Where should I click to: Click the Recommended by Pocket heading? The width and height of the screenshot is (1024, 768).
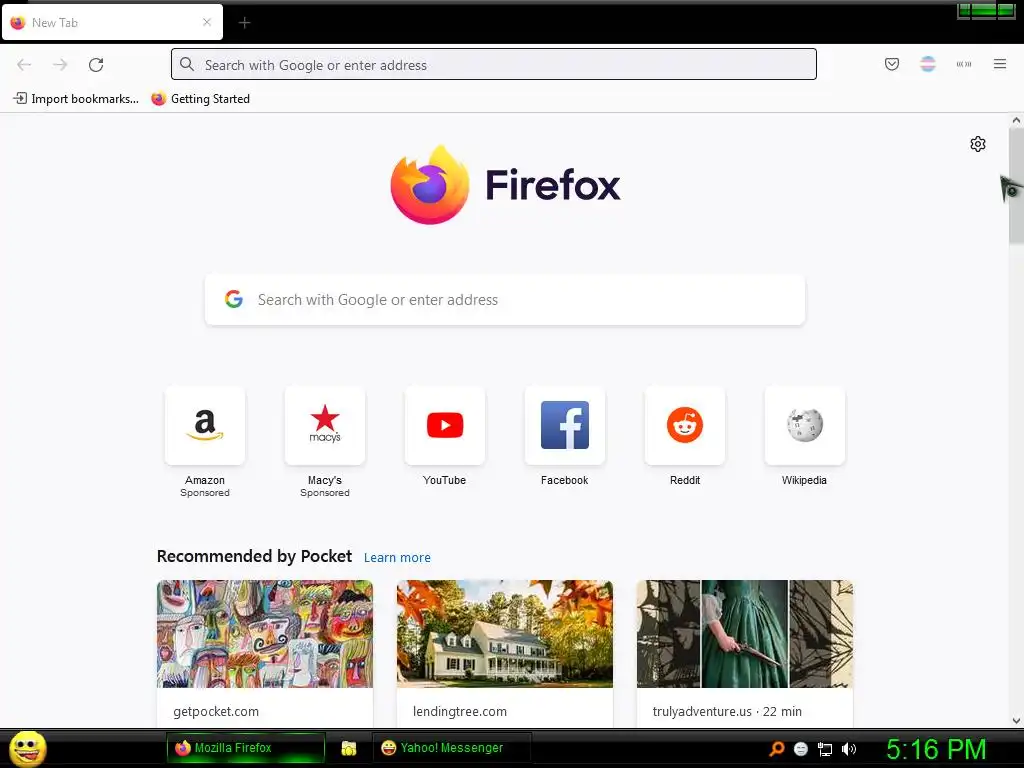tap(254, 556)
